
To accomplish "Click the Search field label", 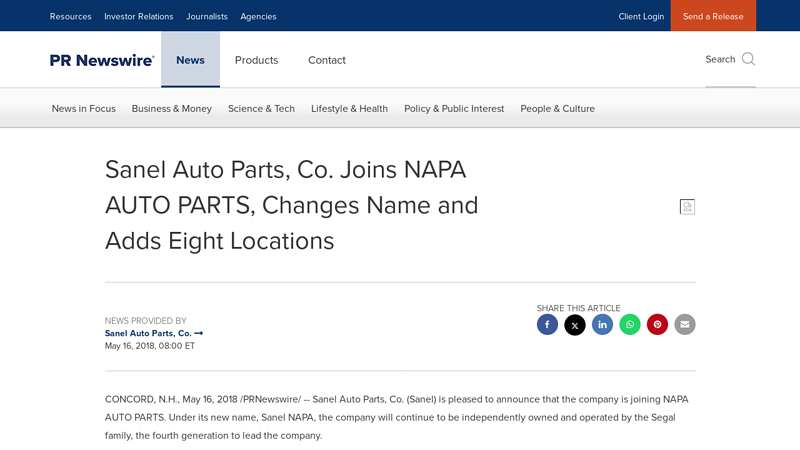I will click(720, 59).
